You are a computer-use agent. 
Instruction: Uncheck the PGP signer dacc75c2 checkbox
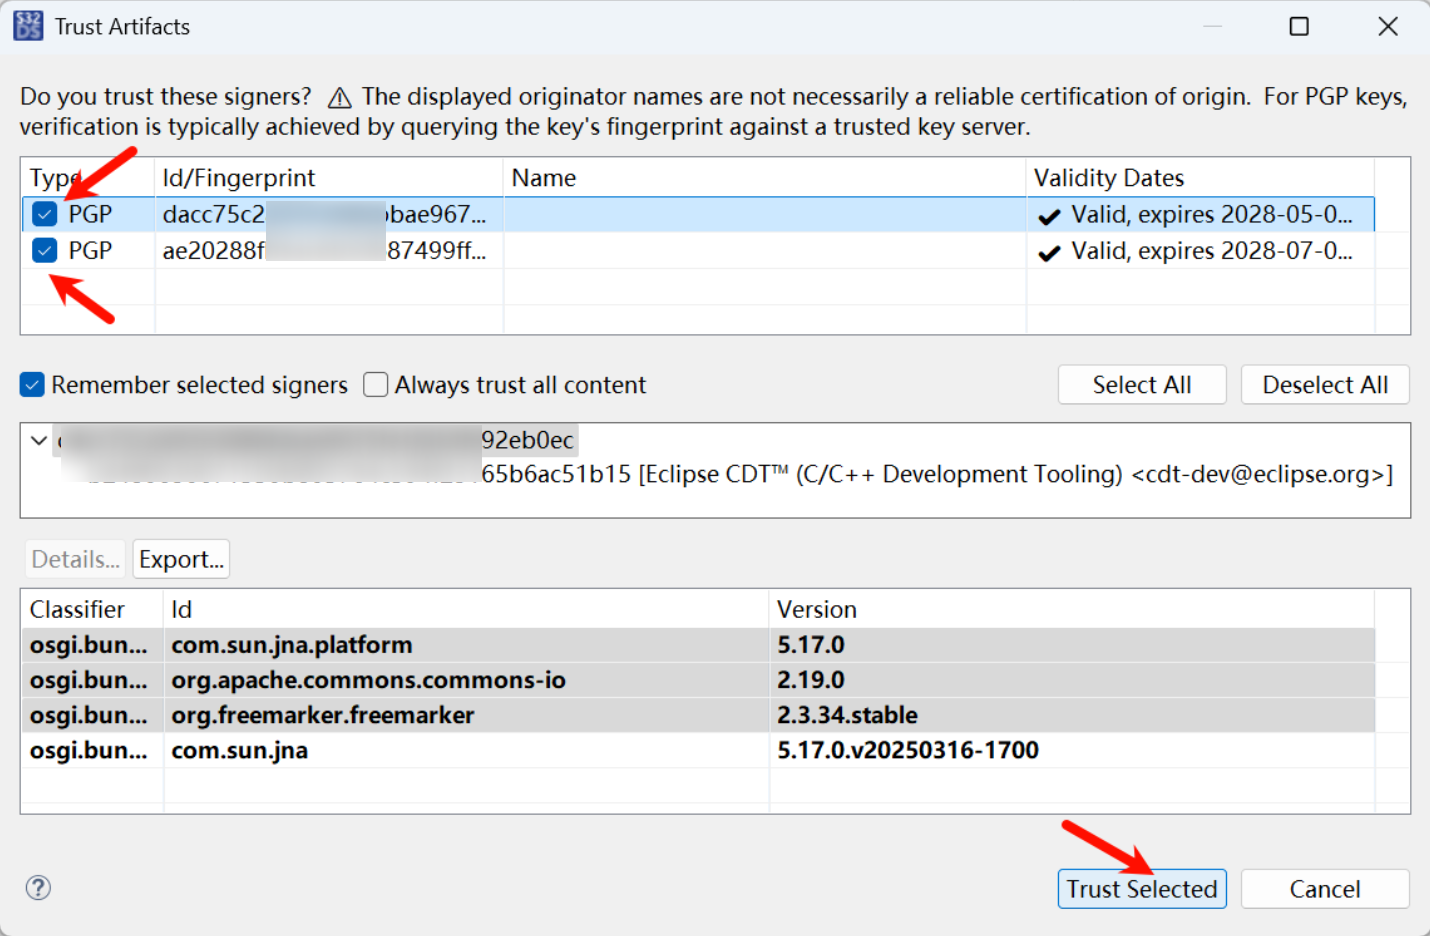[x=44, y=214]
